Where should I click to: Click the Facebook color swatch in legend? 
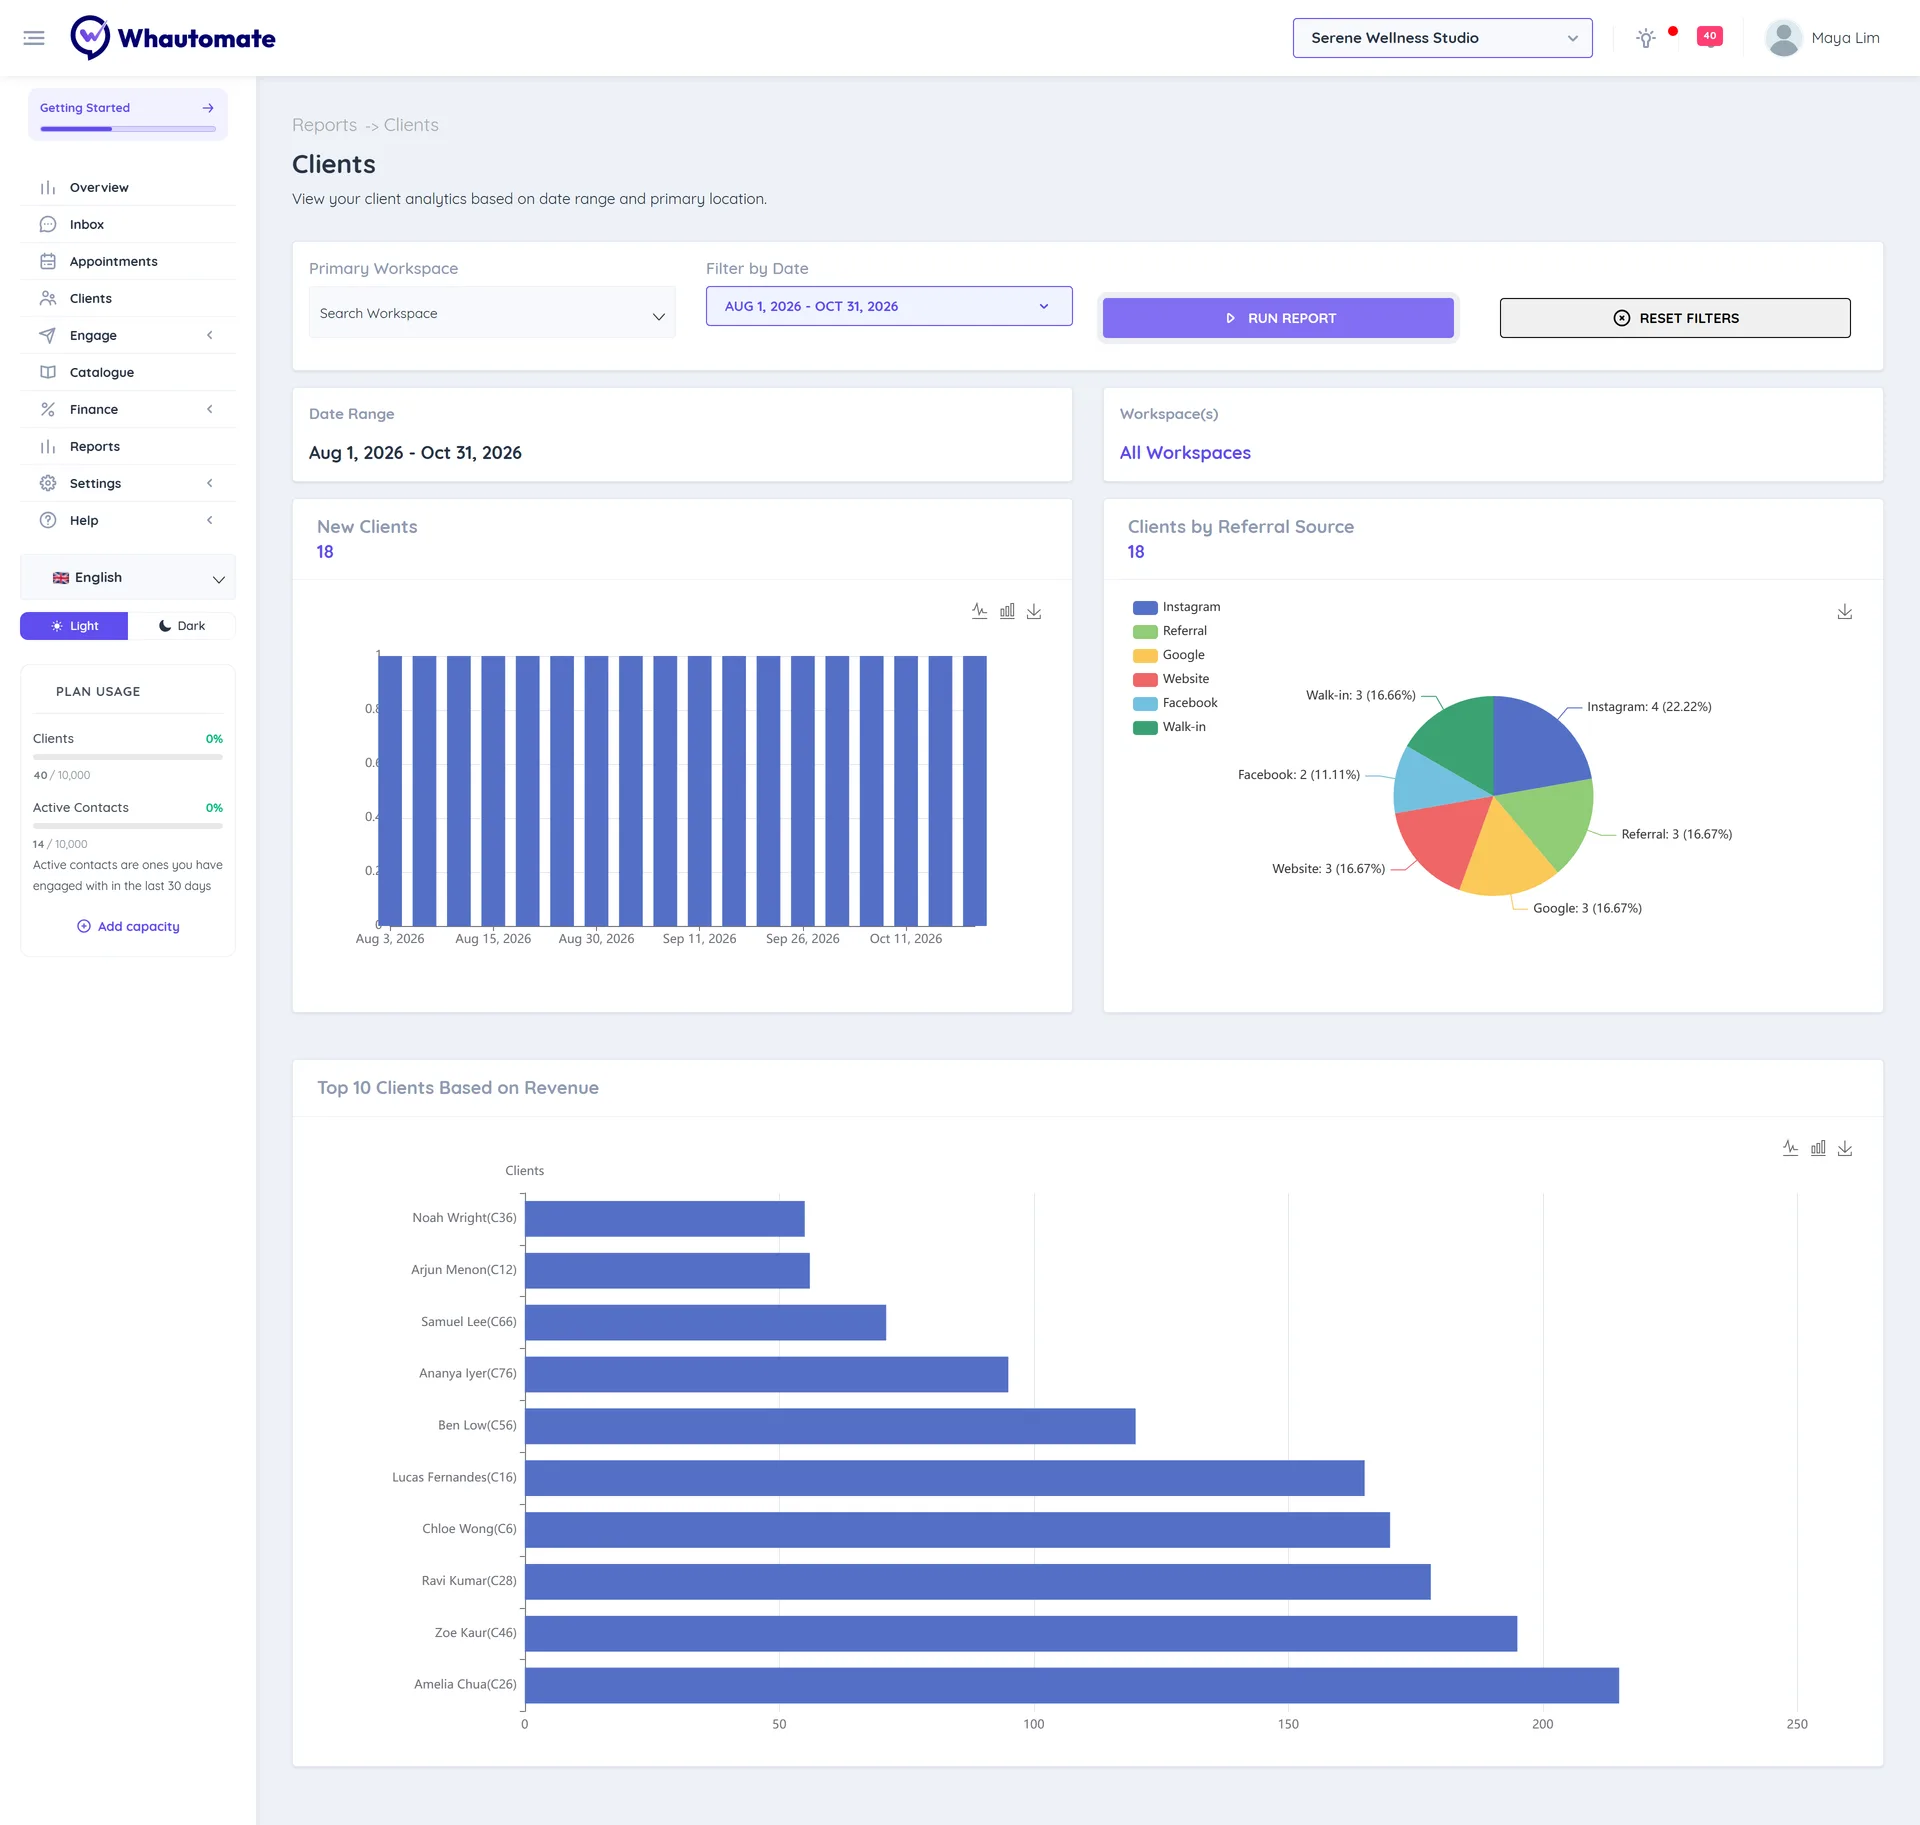tap(1145, 704)
